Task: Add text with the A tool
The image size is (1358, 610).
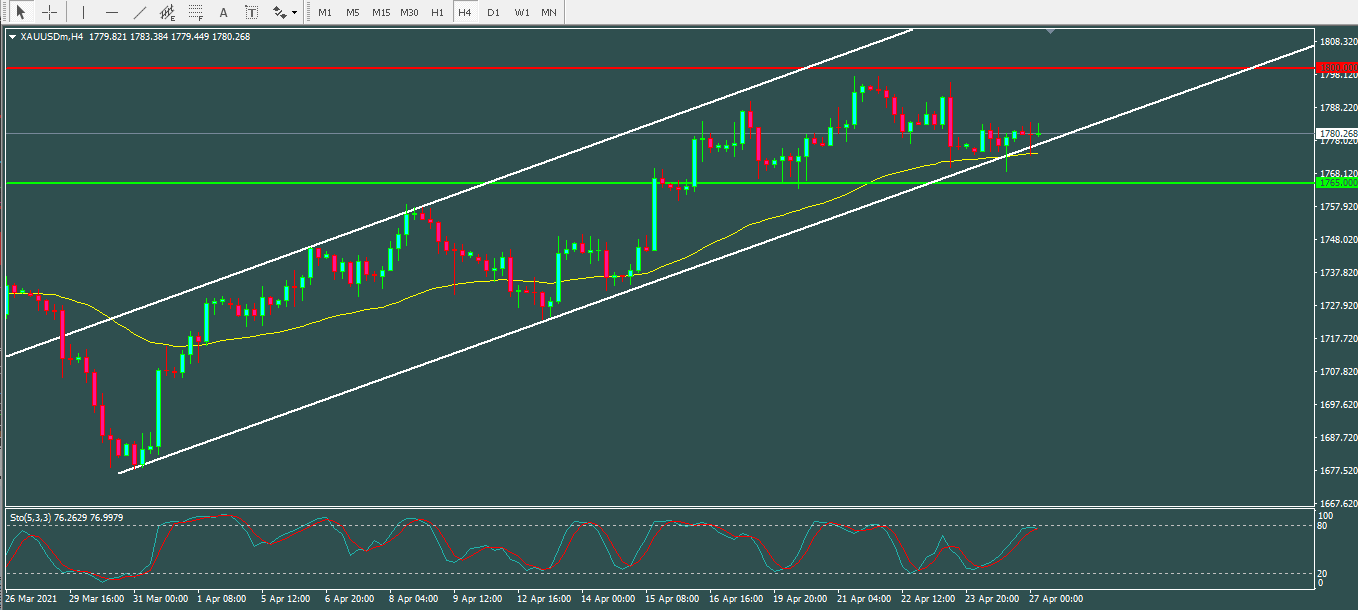Action: (x=223, y=13)
